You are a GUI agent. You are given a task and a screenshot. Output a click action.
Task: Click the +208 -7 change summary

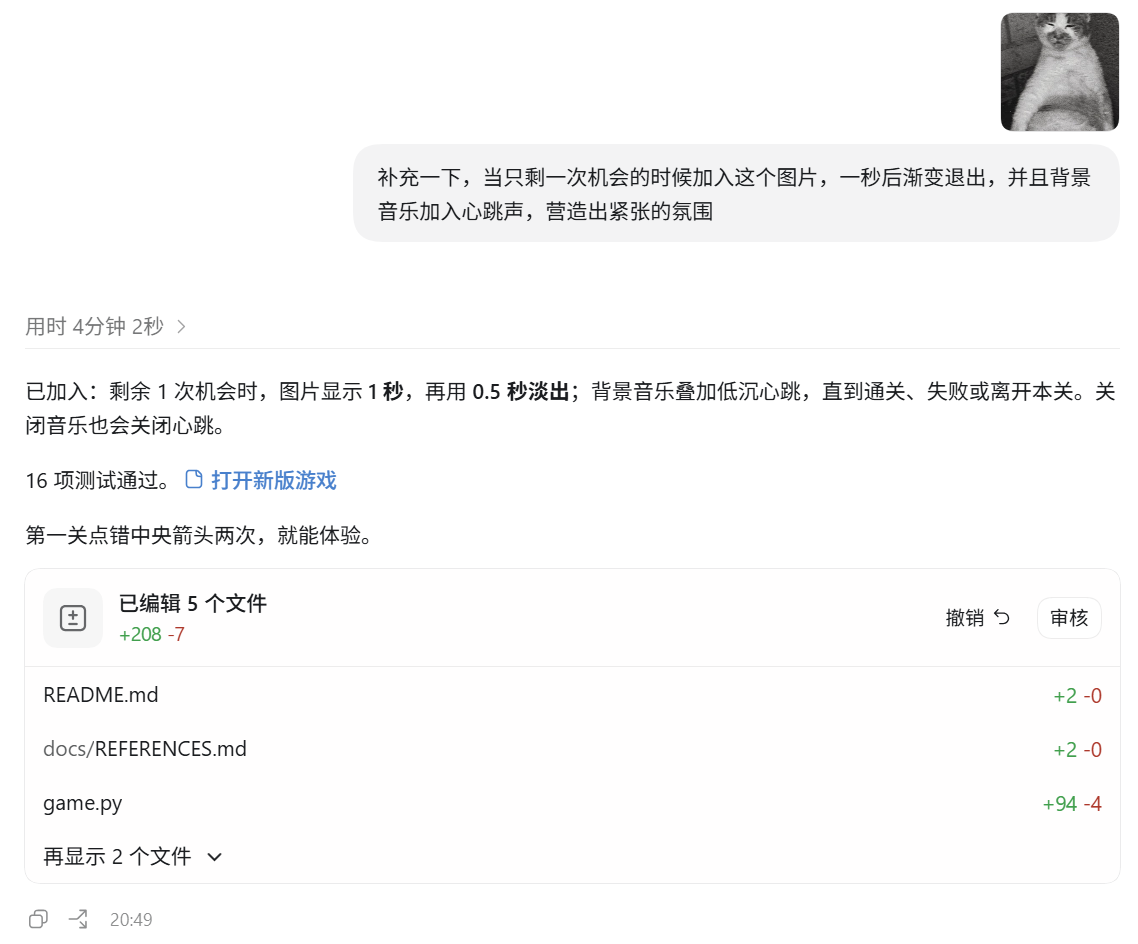[152, 634]
